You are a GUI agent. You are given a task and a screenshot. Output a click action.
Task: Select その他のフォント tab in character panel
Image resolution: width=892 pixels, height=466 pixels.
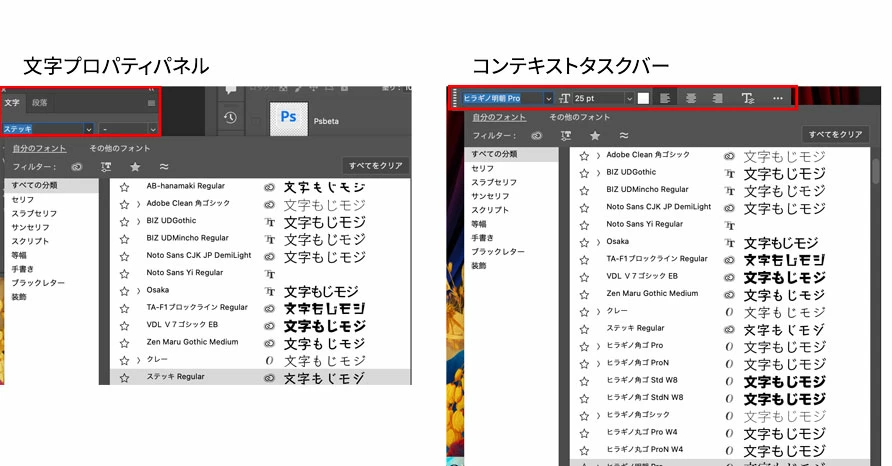[x=119, y=149]
